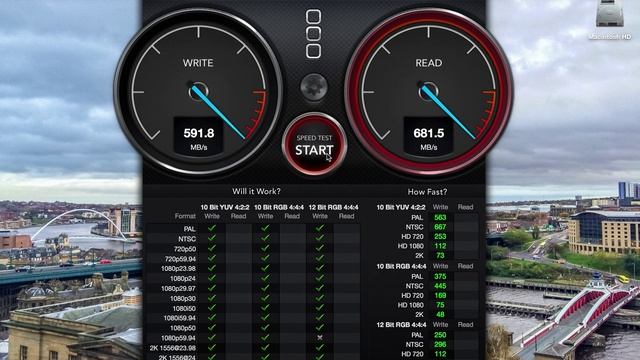Select the 375 PAL write value
The image size is (640, 360).
(440, 276)
